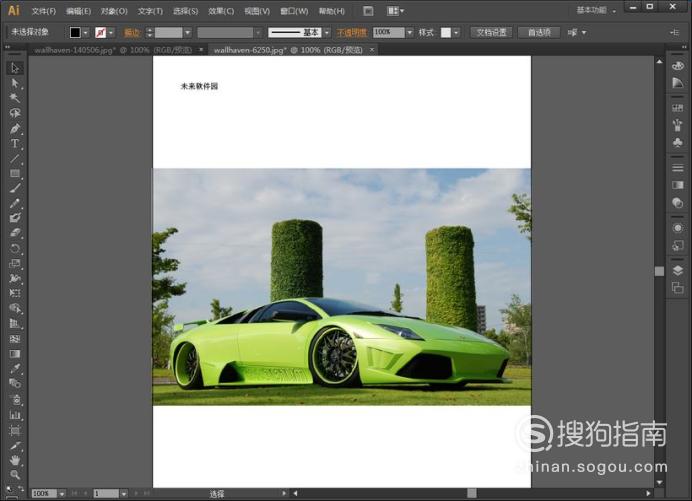Select the Hand tool

tap(15, 460)
